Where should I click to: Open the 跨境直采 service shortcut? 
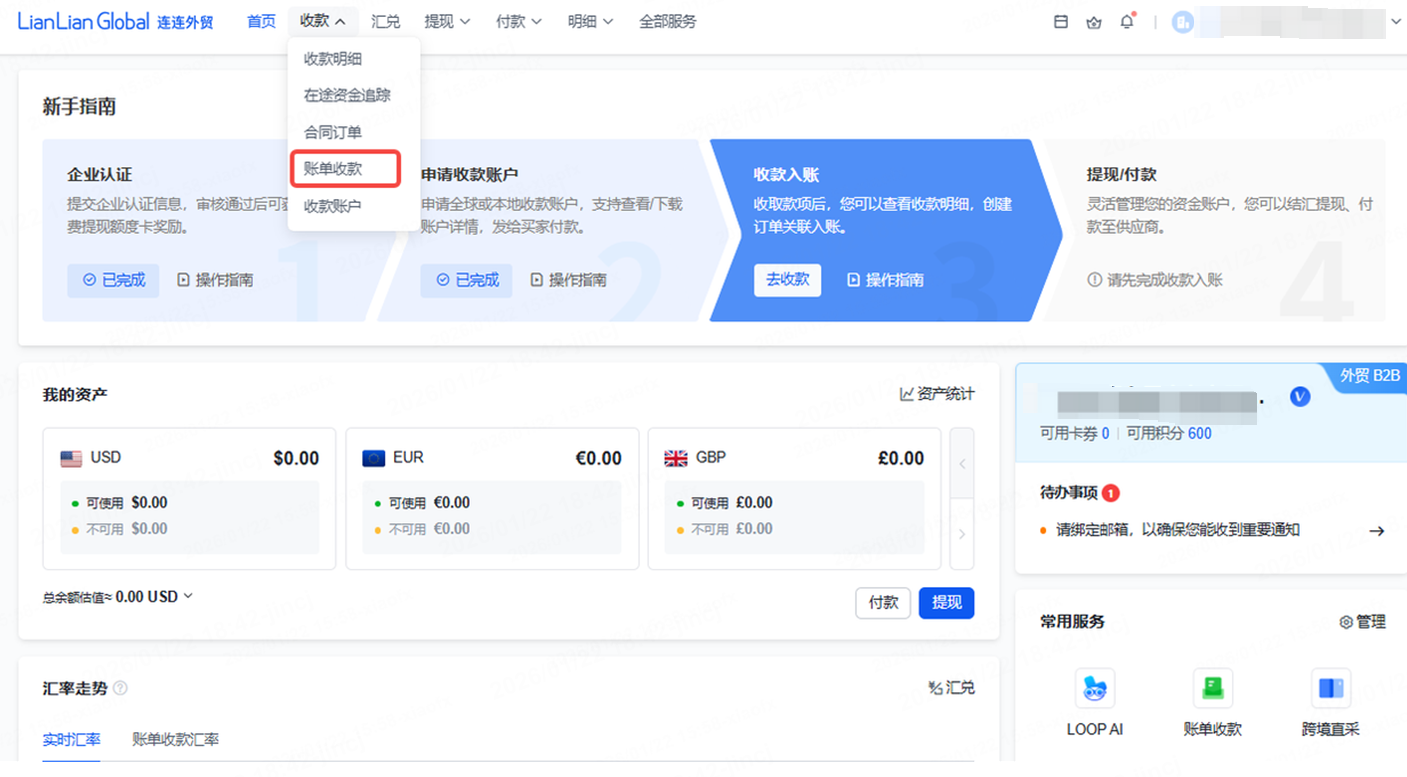pos(1331,704)
